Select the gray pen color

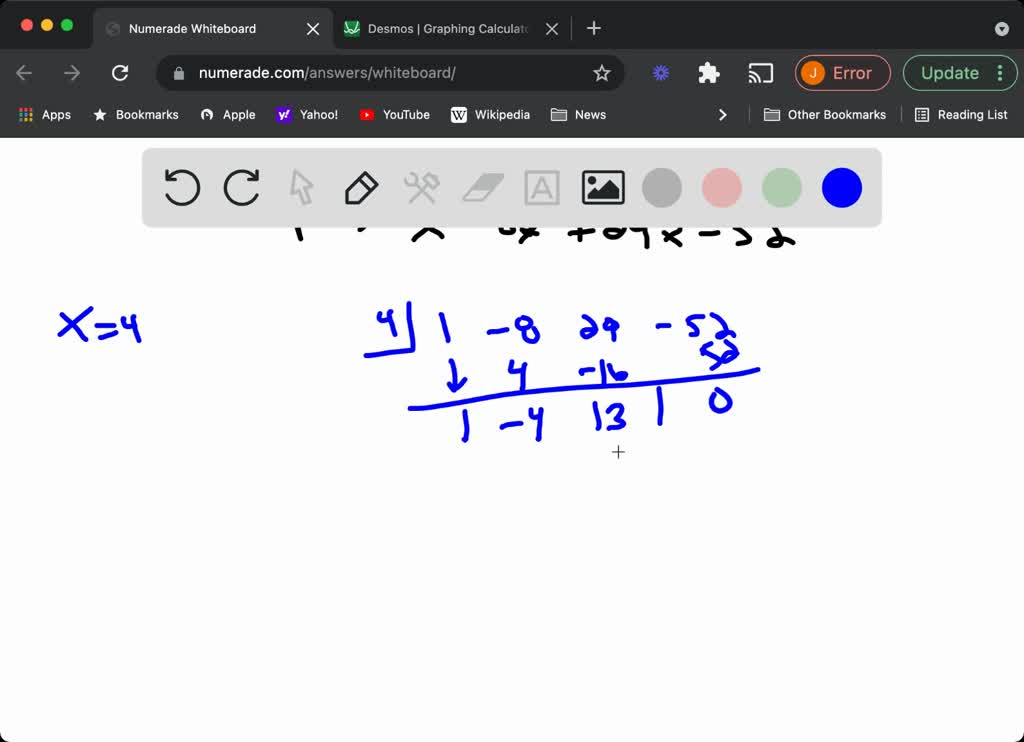(661, 187)
